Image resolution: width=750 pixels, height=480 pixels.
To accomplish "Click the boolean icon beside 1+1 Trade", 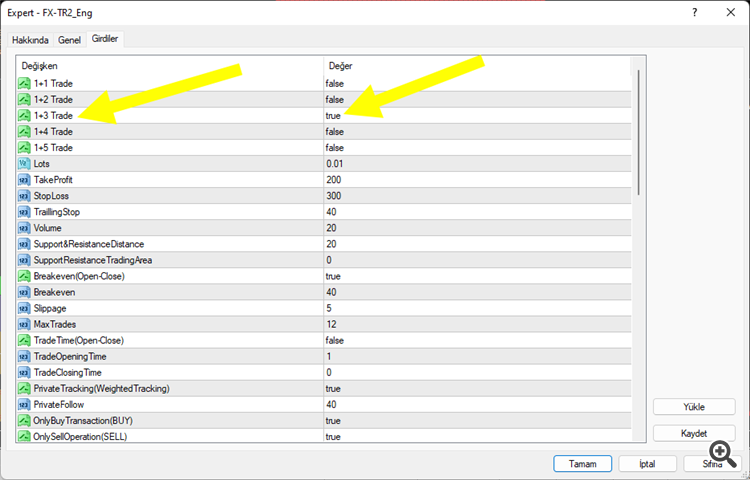I will pyautogui.click(x=24, y=83).
